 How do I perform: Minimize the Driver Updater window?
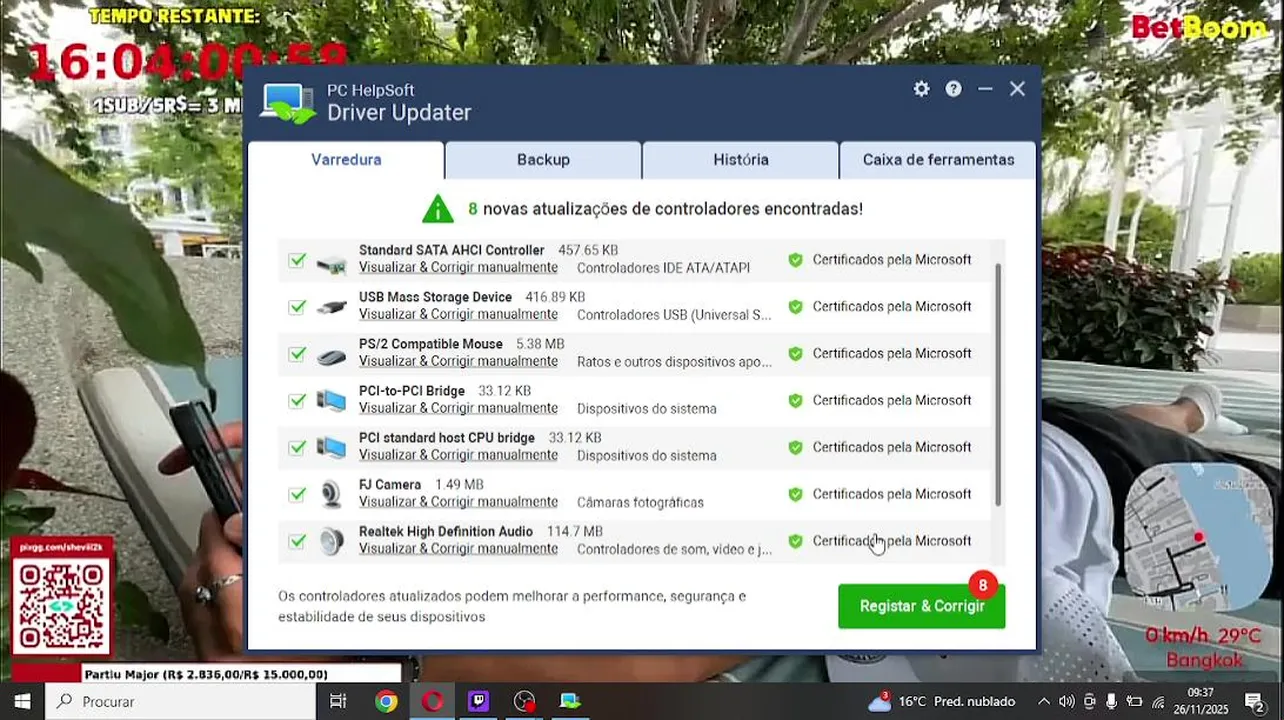(x=985, y=89)
